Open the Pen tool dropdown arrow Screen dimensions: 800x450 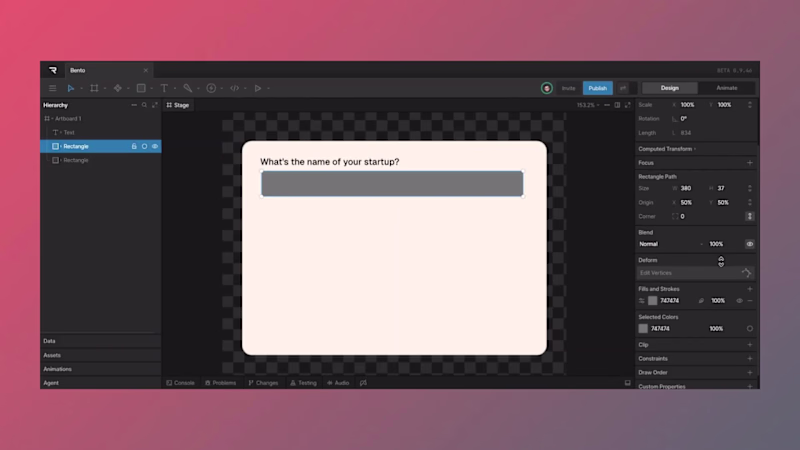(198, 88)
